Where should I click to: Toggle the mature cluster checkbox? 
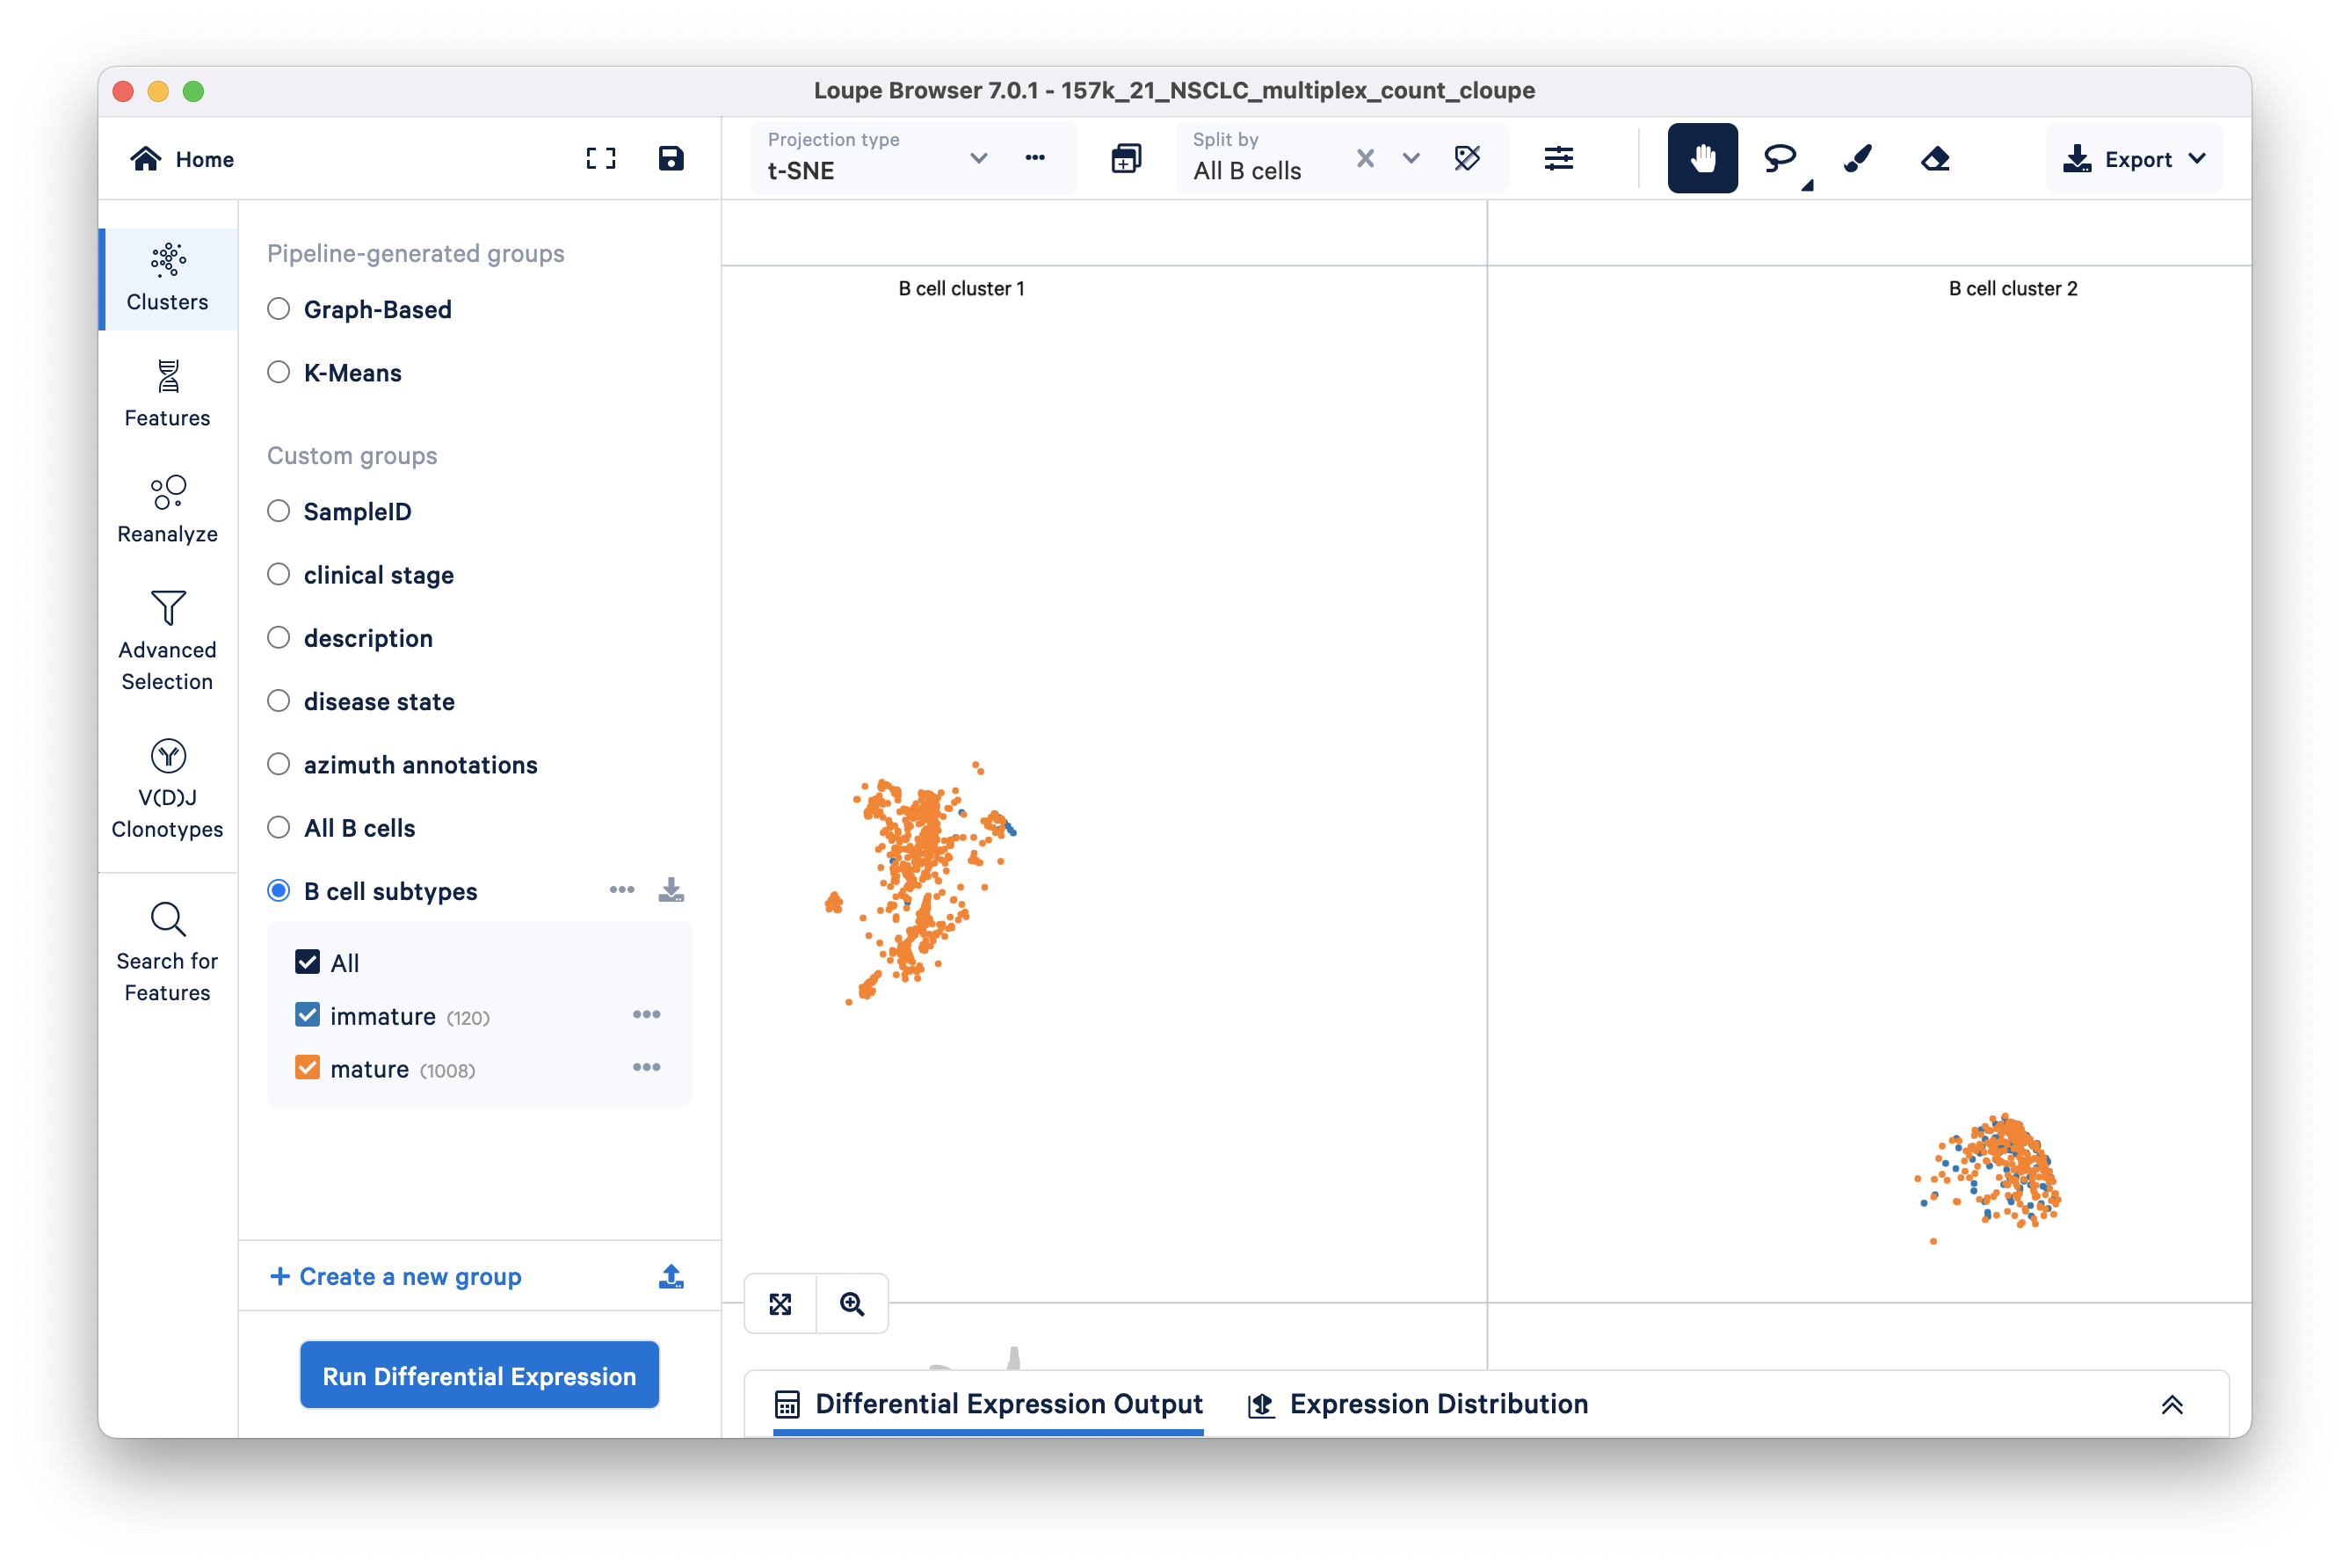click(307, 1067)
